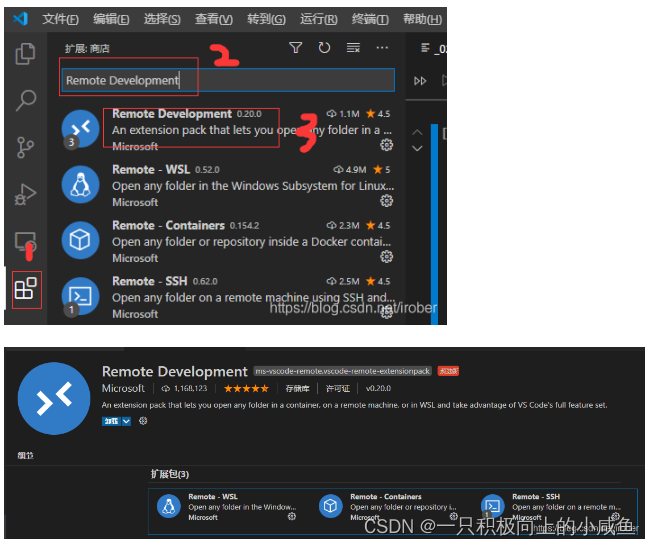The width and height of the screenshot is (652, 546).
Task: Clear extensions search results
Action: (353, 48)
